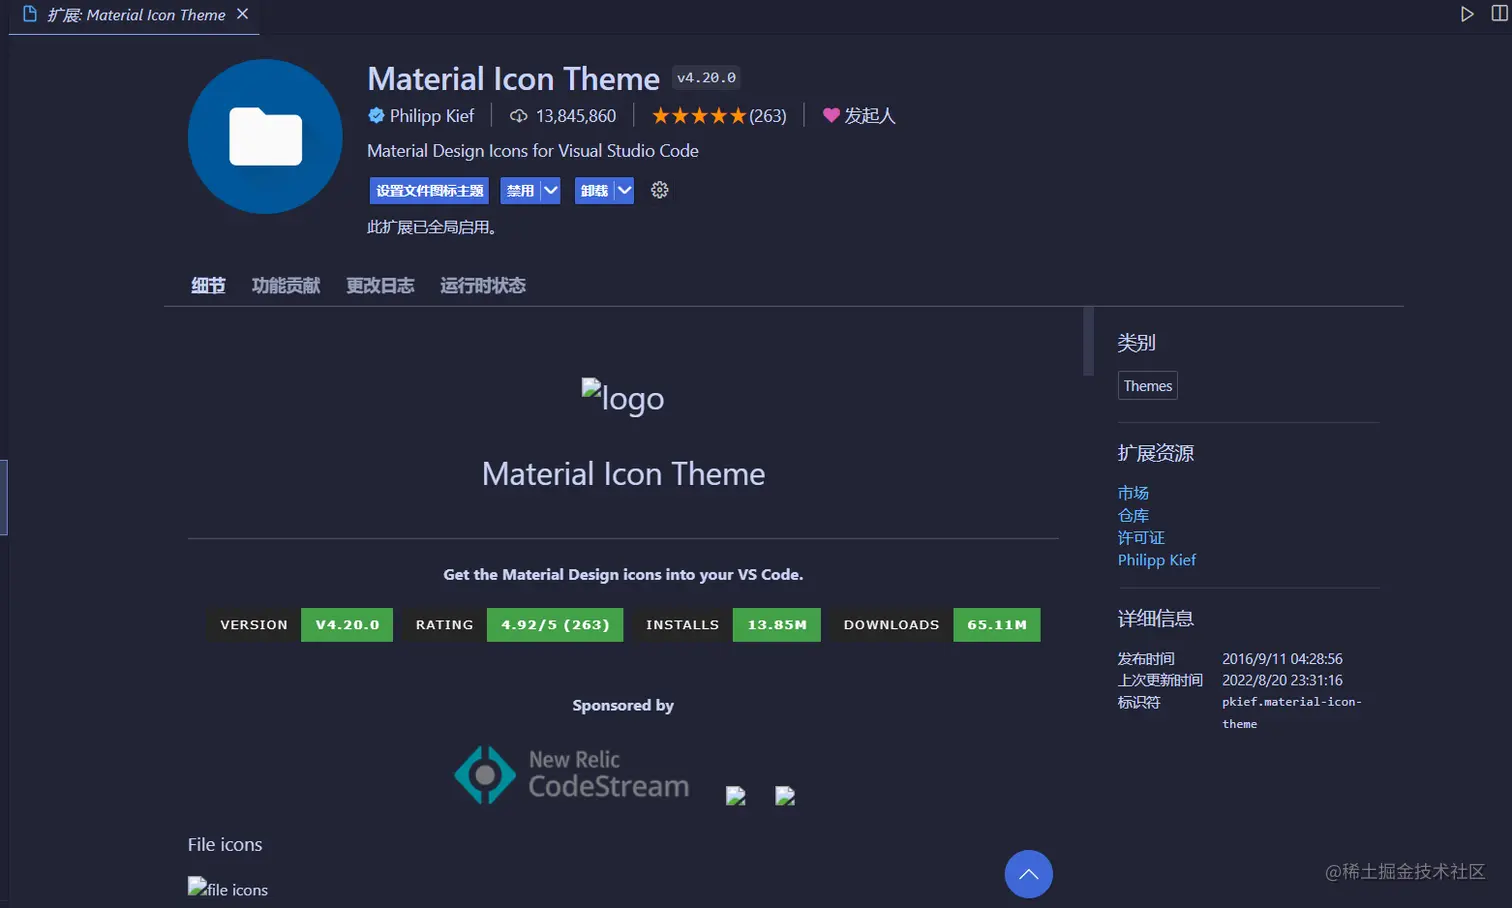Expand the 禁用 dropdown arrow

pyautogui.click(x=551, y=190)
